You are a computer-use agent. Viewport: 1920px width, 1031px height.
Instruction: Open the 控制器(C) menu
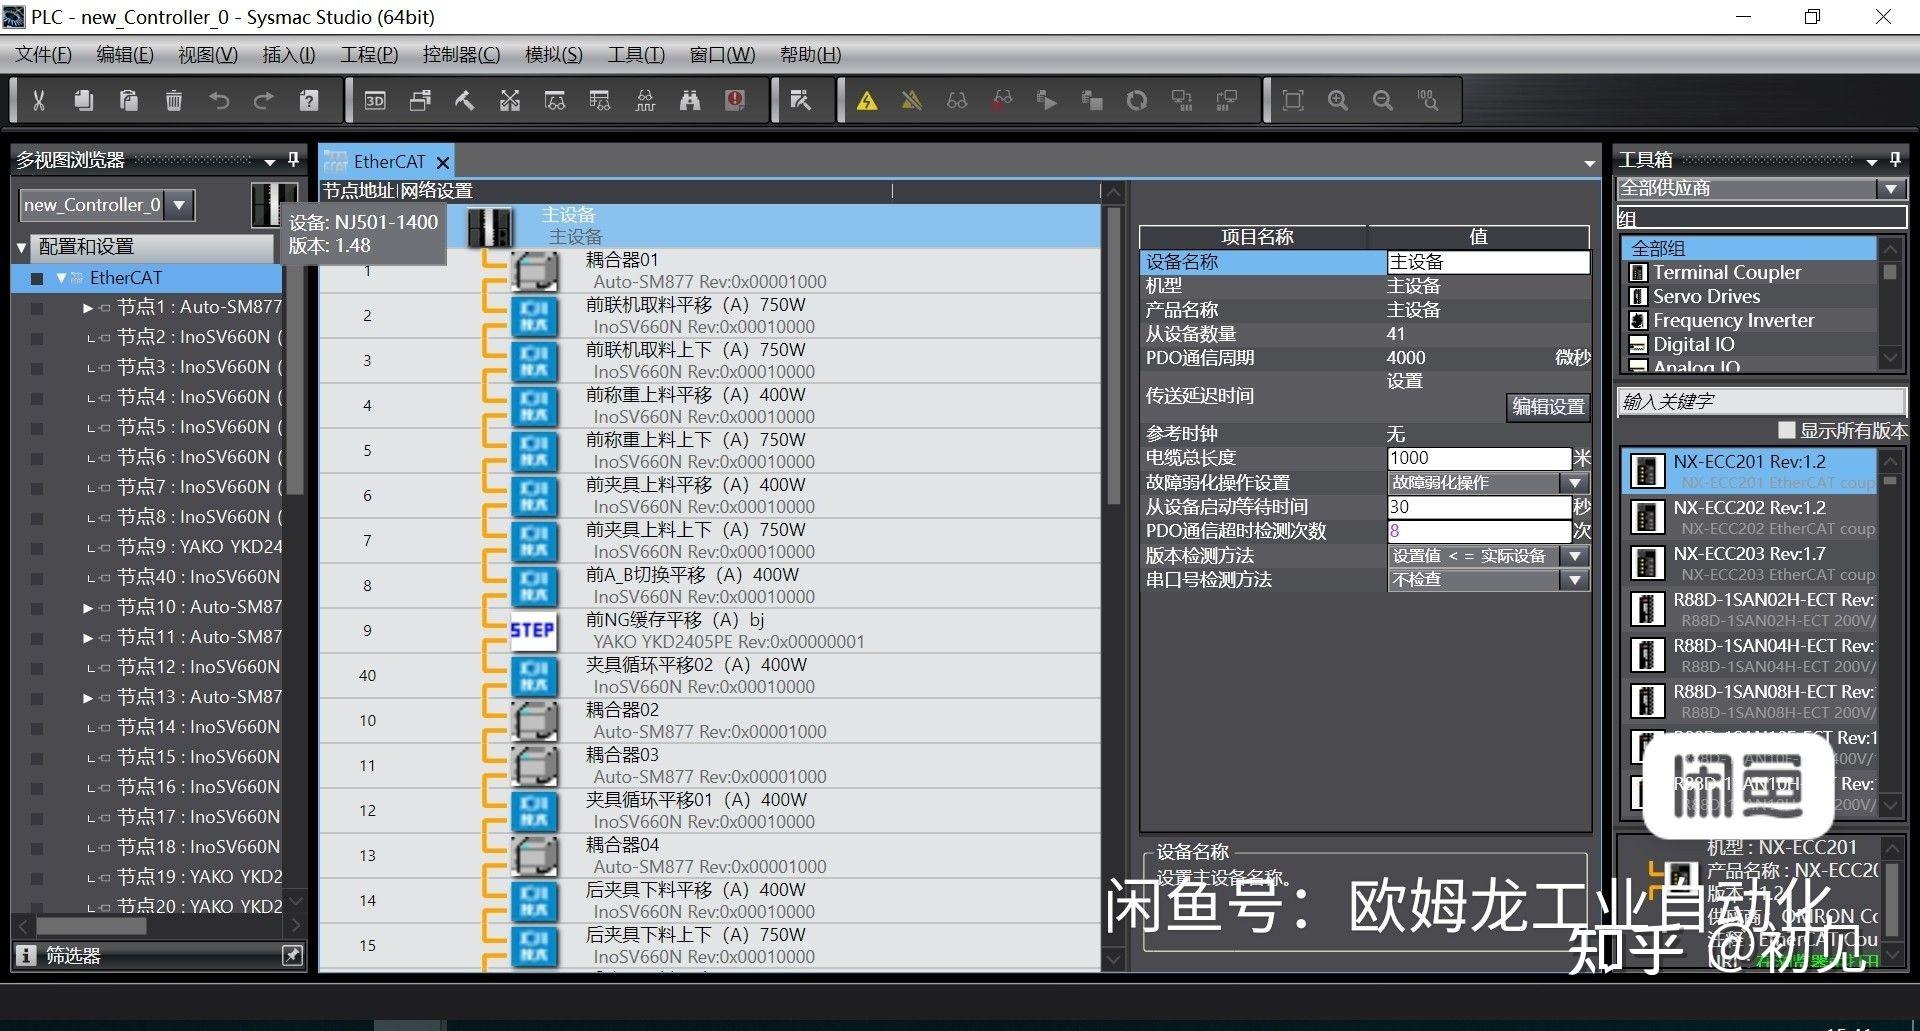pyautogui.click(x=461, y=54)
